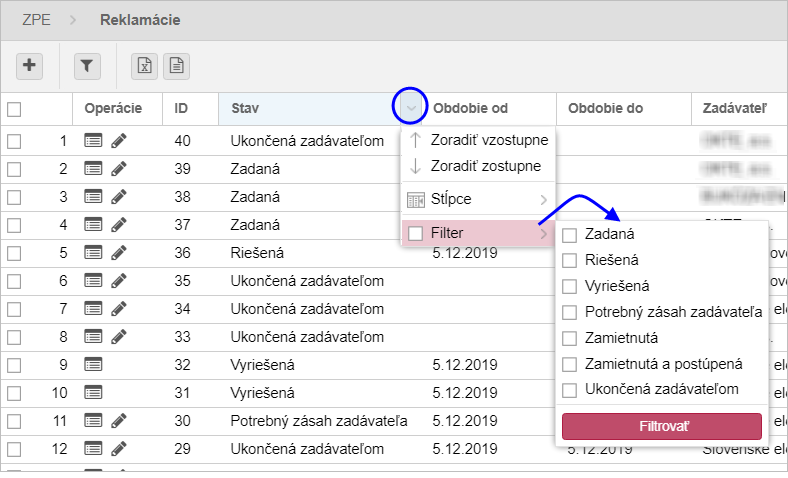
Task: Open the funnel filter toolbar button
Action: click(x=87, y=66)
